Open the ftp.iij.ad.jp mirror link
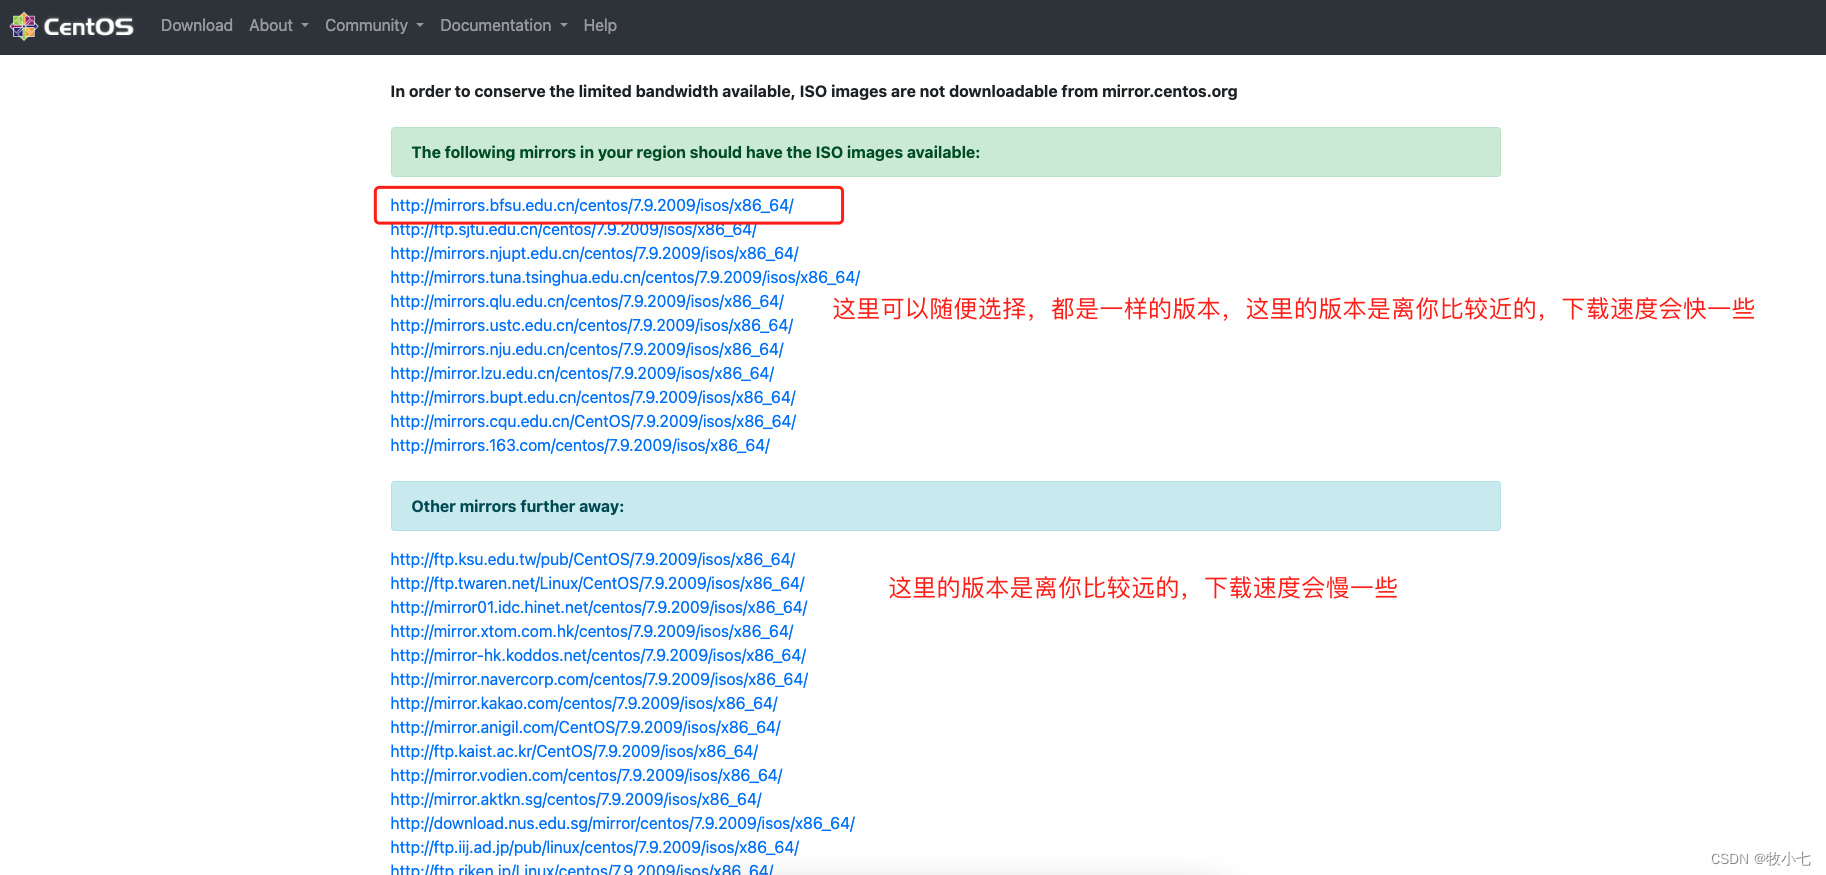Screen dimensions: 1826x875 coord(594,847)
